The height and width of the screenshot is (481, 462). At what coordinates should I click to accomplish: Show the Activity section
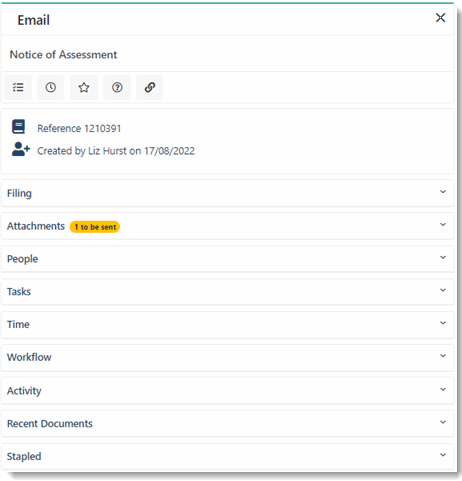(228, 390)
